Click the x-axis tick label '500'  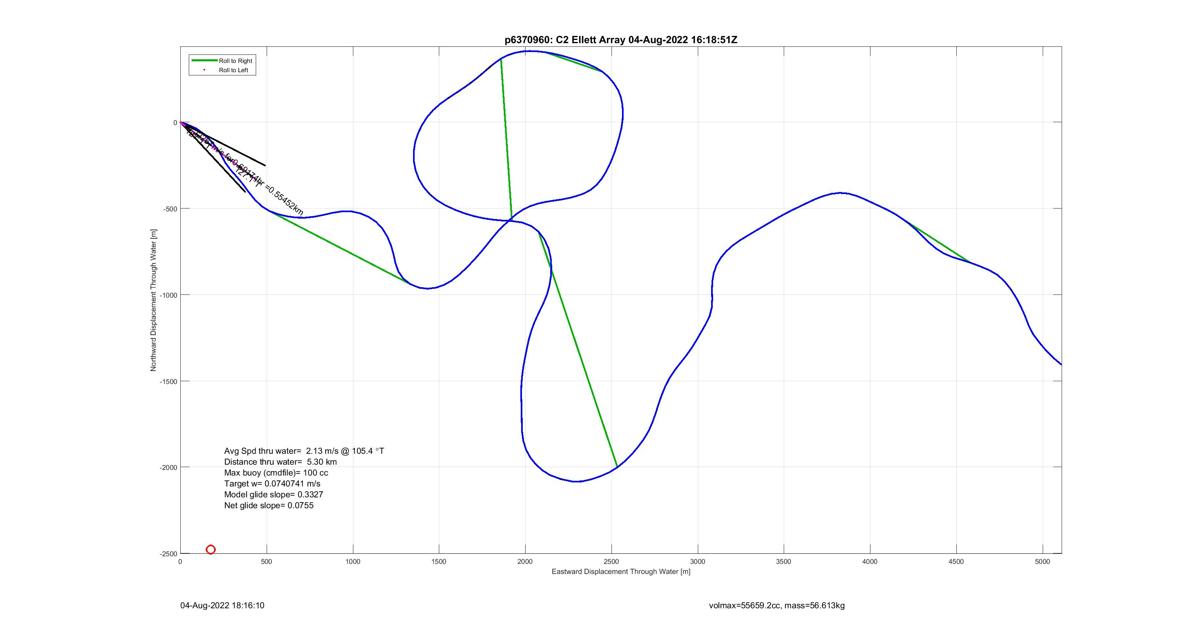[266, 562]
